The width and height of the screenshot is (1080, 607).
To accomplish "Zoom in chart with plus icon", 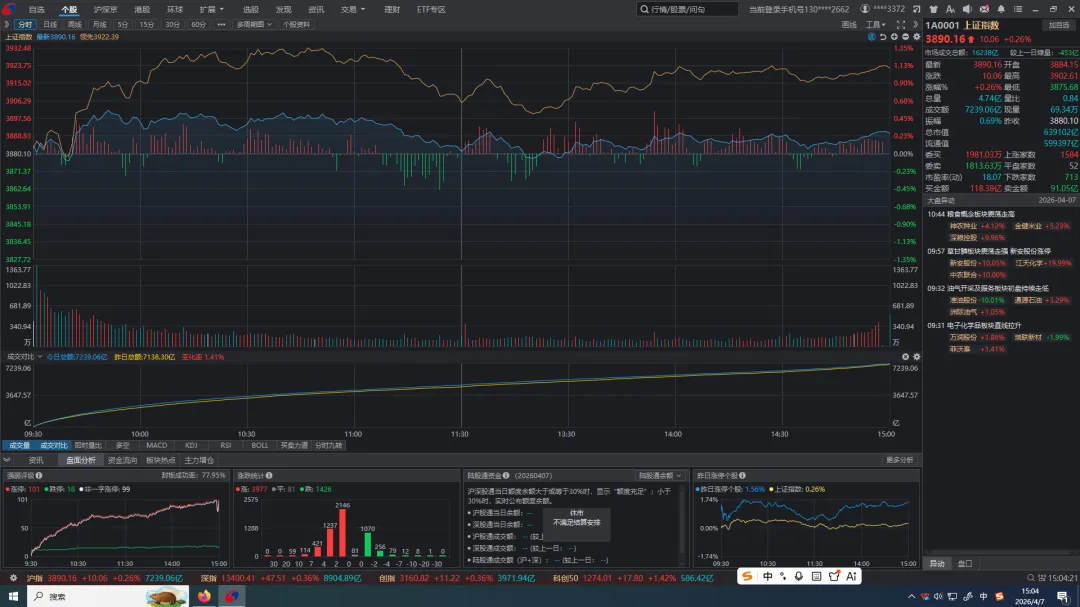I will [894, 37].
